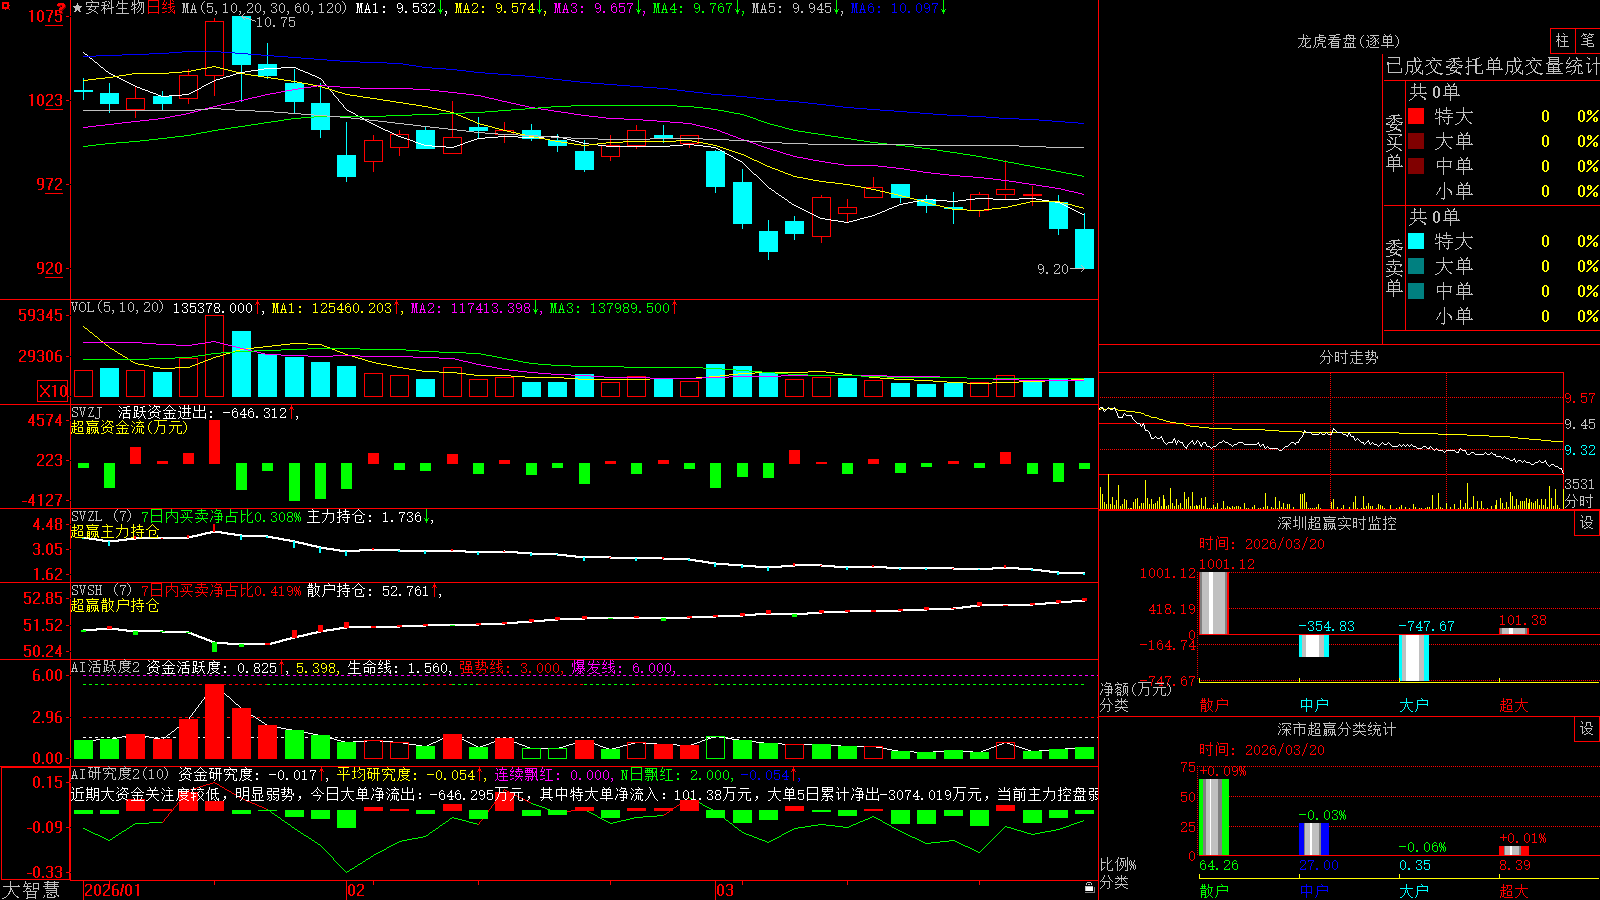1600x900 pixels.
Task: Click the 64.26 value in 深市超赢分类统计
Action: [1219, 865]
